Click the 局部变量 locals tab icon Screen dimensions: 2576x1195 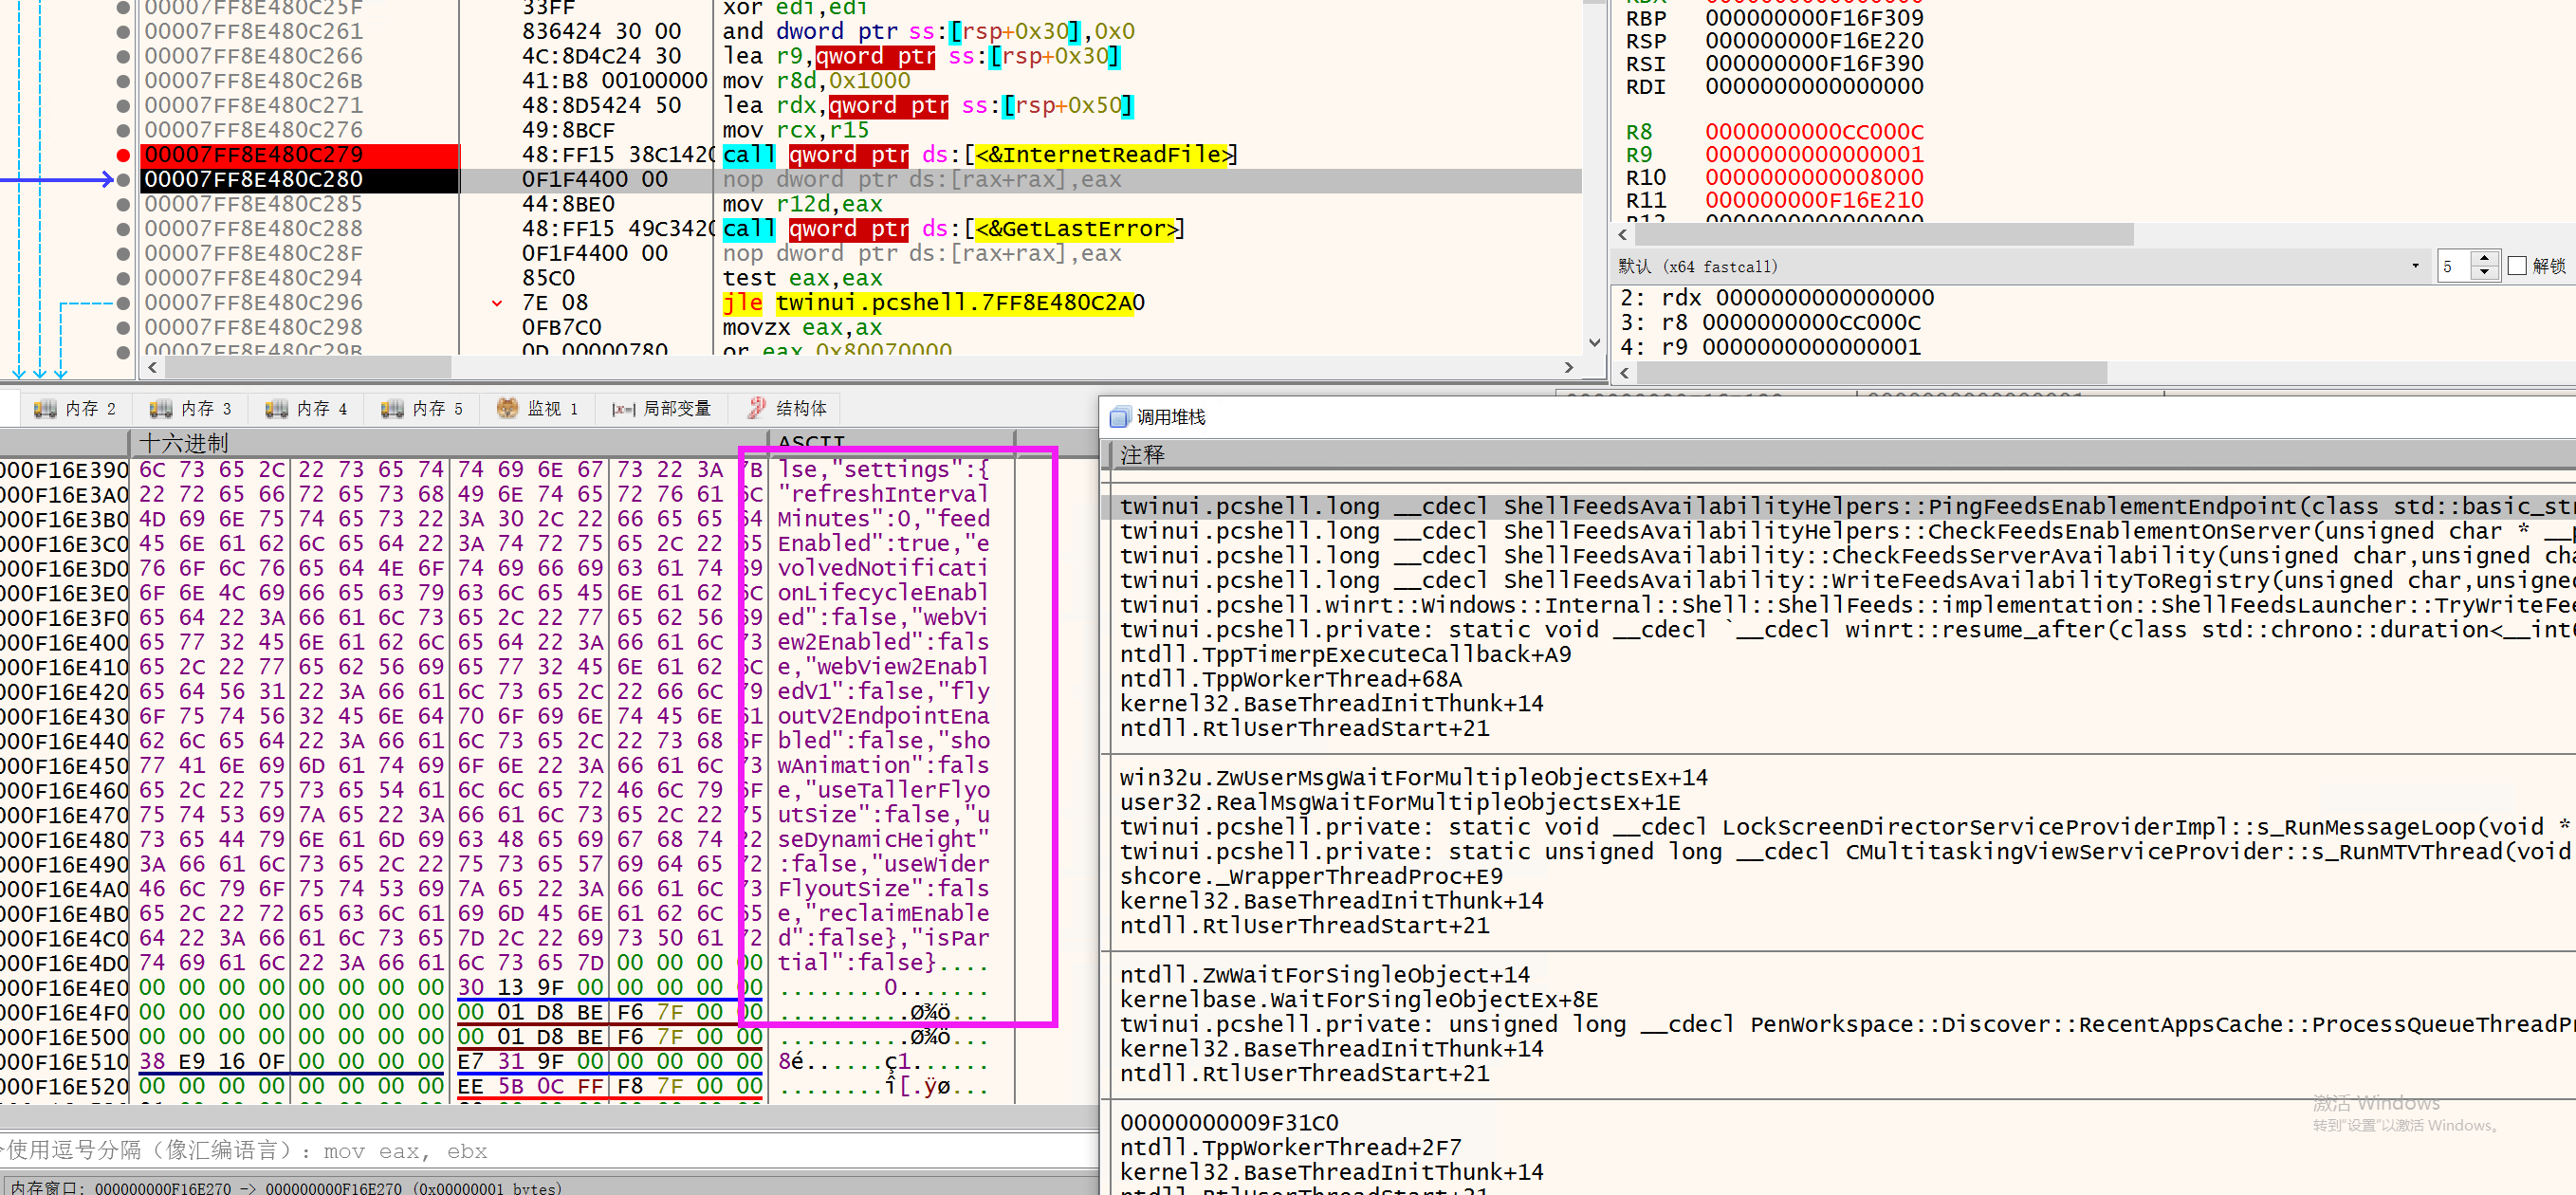(x=624, y=409)
